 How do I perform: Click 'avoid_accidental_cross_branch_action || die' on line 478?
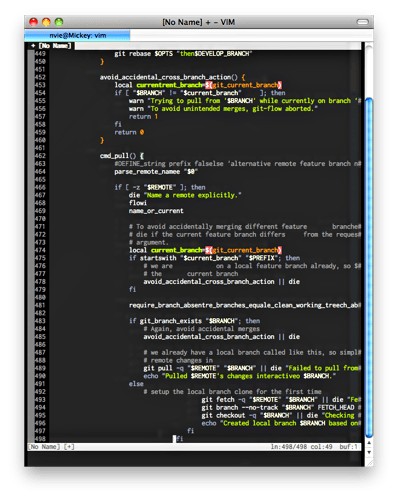click(222, 282)
